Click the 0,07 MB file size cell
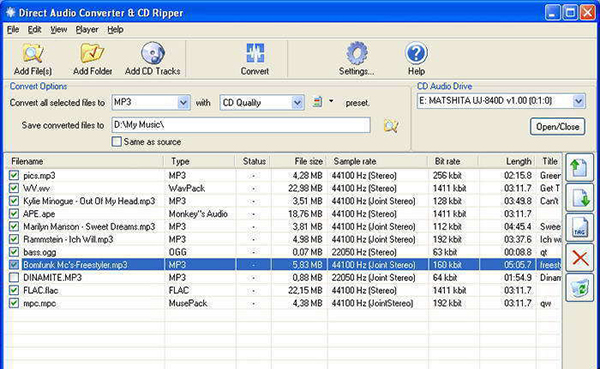This screenshot has width=600, height=369. 307,252
